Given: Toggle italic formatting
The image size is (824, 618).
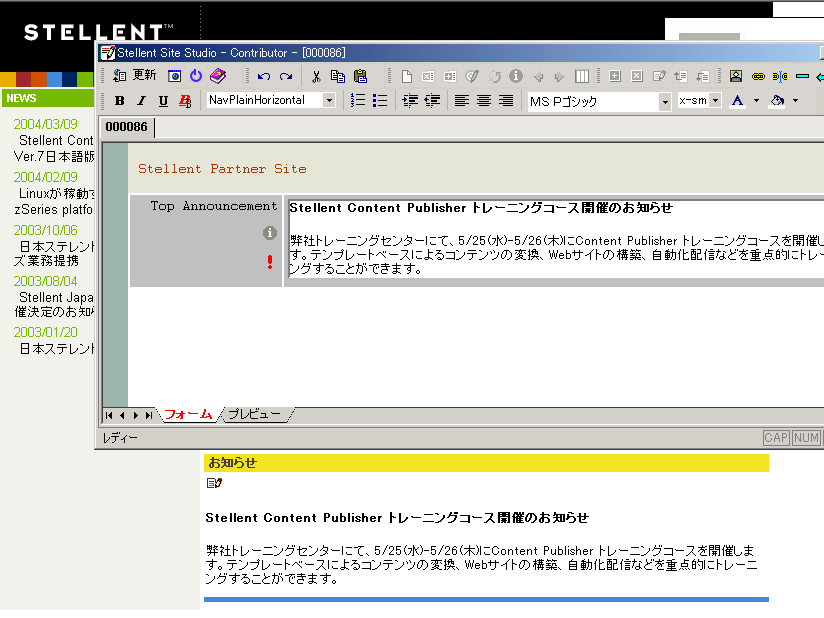Looking at the screenshot, I should pos(141,100).
